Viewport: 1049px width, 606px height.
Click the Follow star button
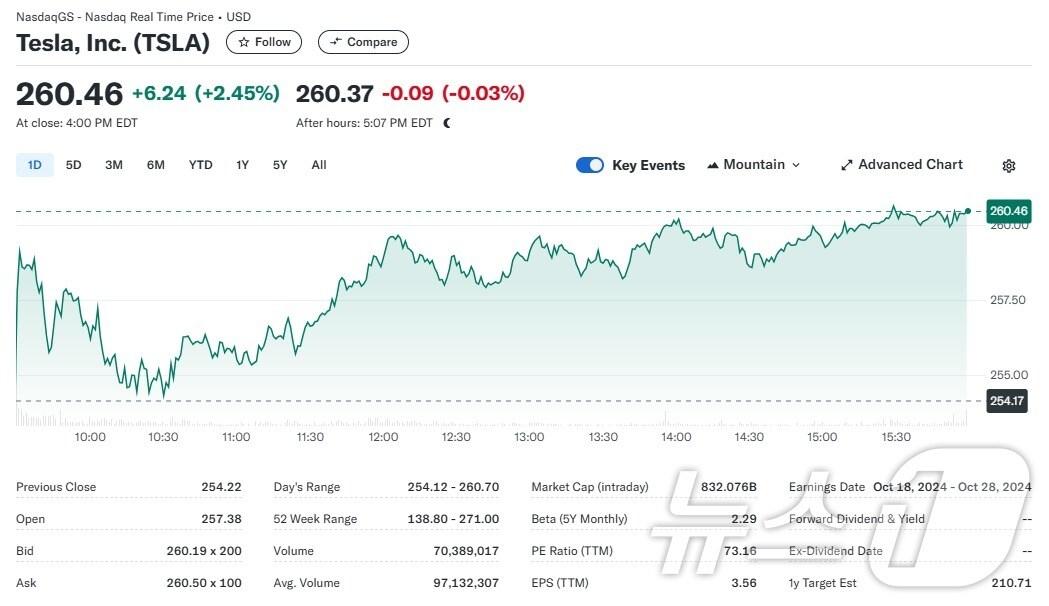pyautogui.click(x=264, y=42)
